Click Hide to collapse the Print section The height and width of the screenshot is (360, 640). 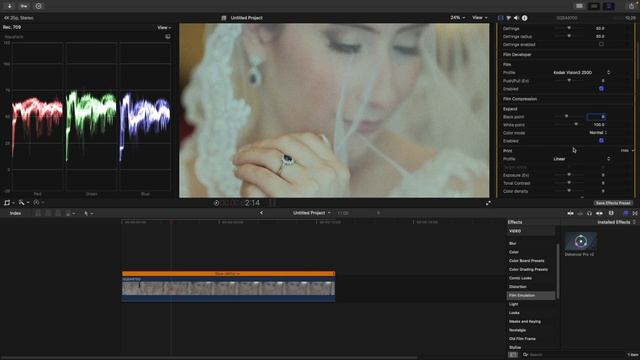click(x=624, y=151)
